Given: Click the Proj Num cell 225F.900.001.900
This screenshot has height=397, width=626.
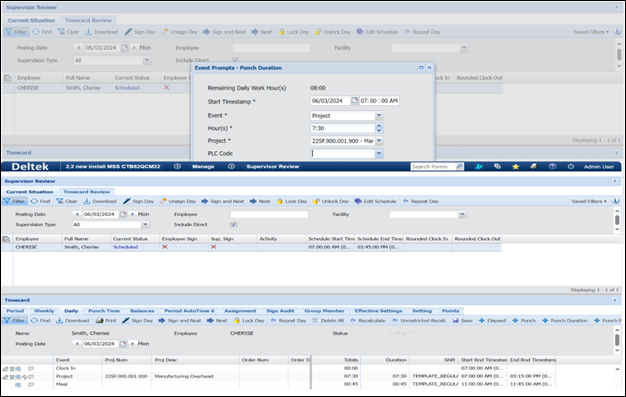Looking at the screenshot, I should 126,376.
